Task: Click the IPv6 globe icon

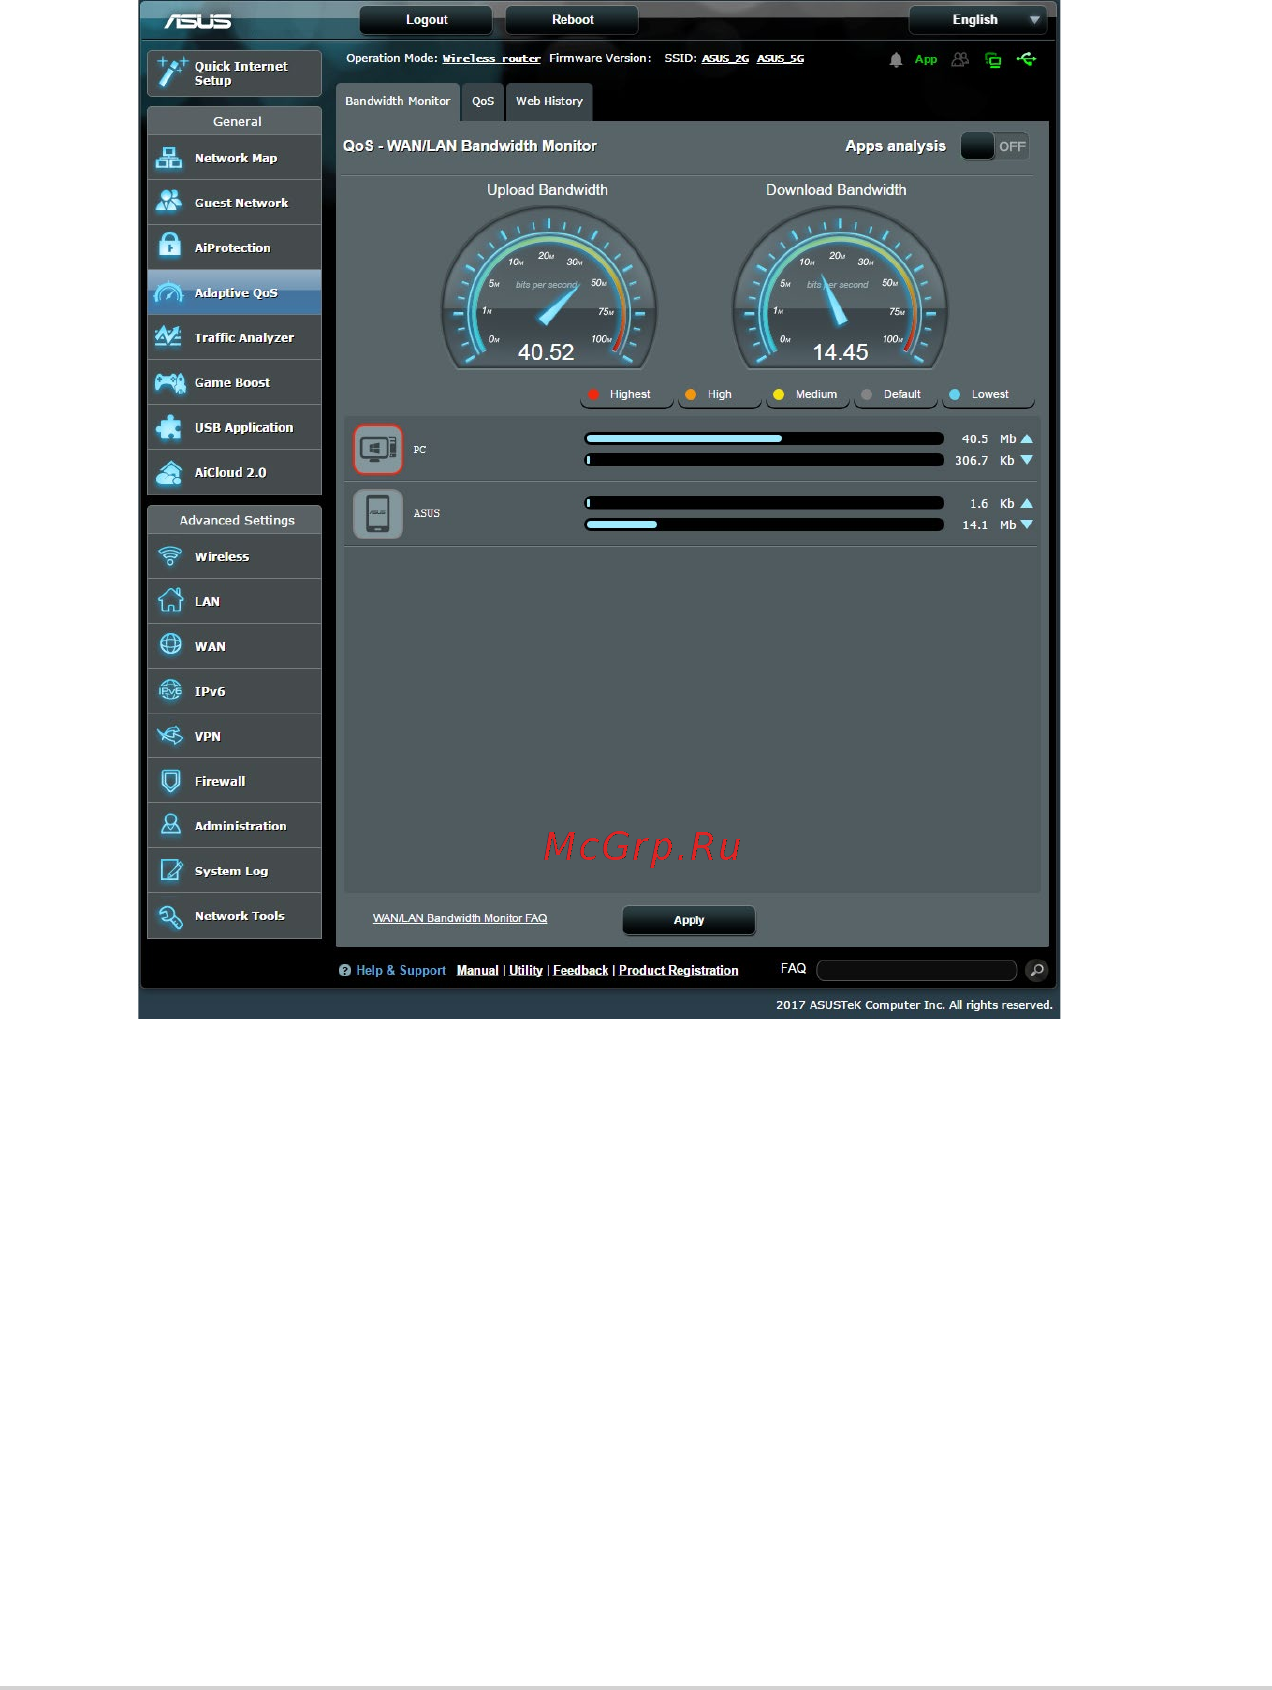Action: coord(170,690)
